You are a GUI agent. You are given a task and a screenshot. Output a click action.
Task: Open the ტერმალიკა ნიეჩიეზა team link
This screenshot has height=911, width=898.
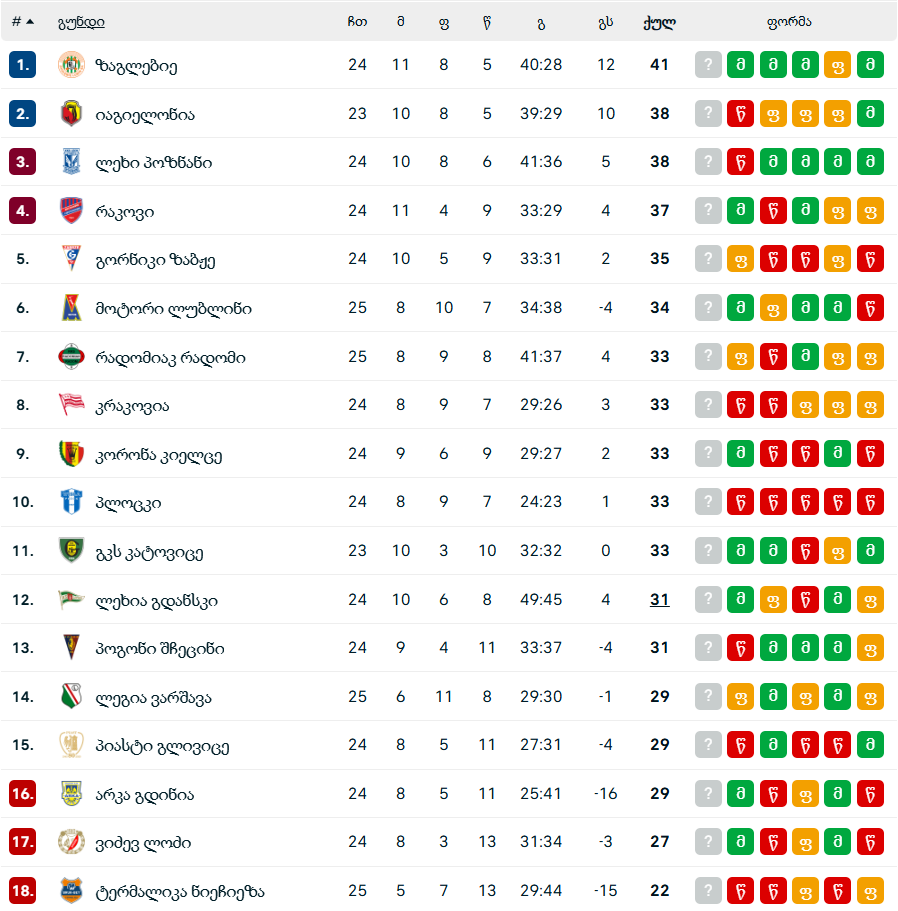coord(180,891)
